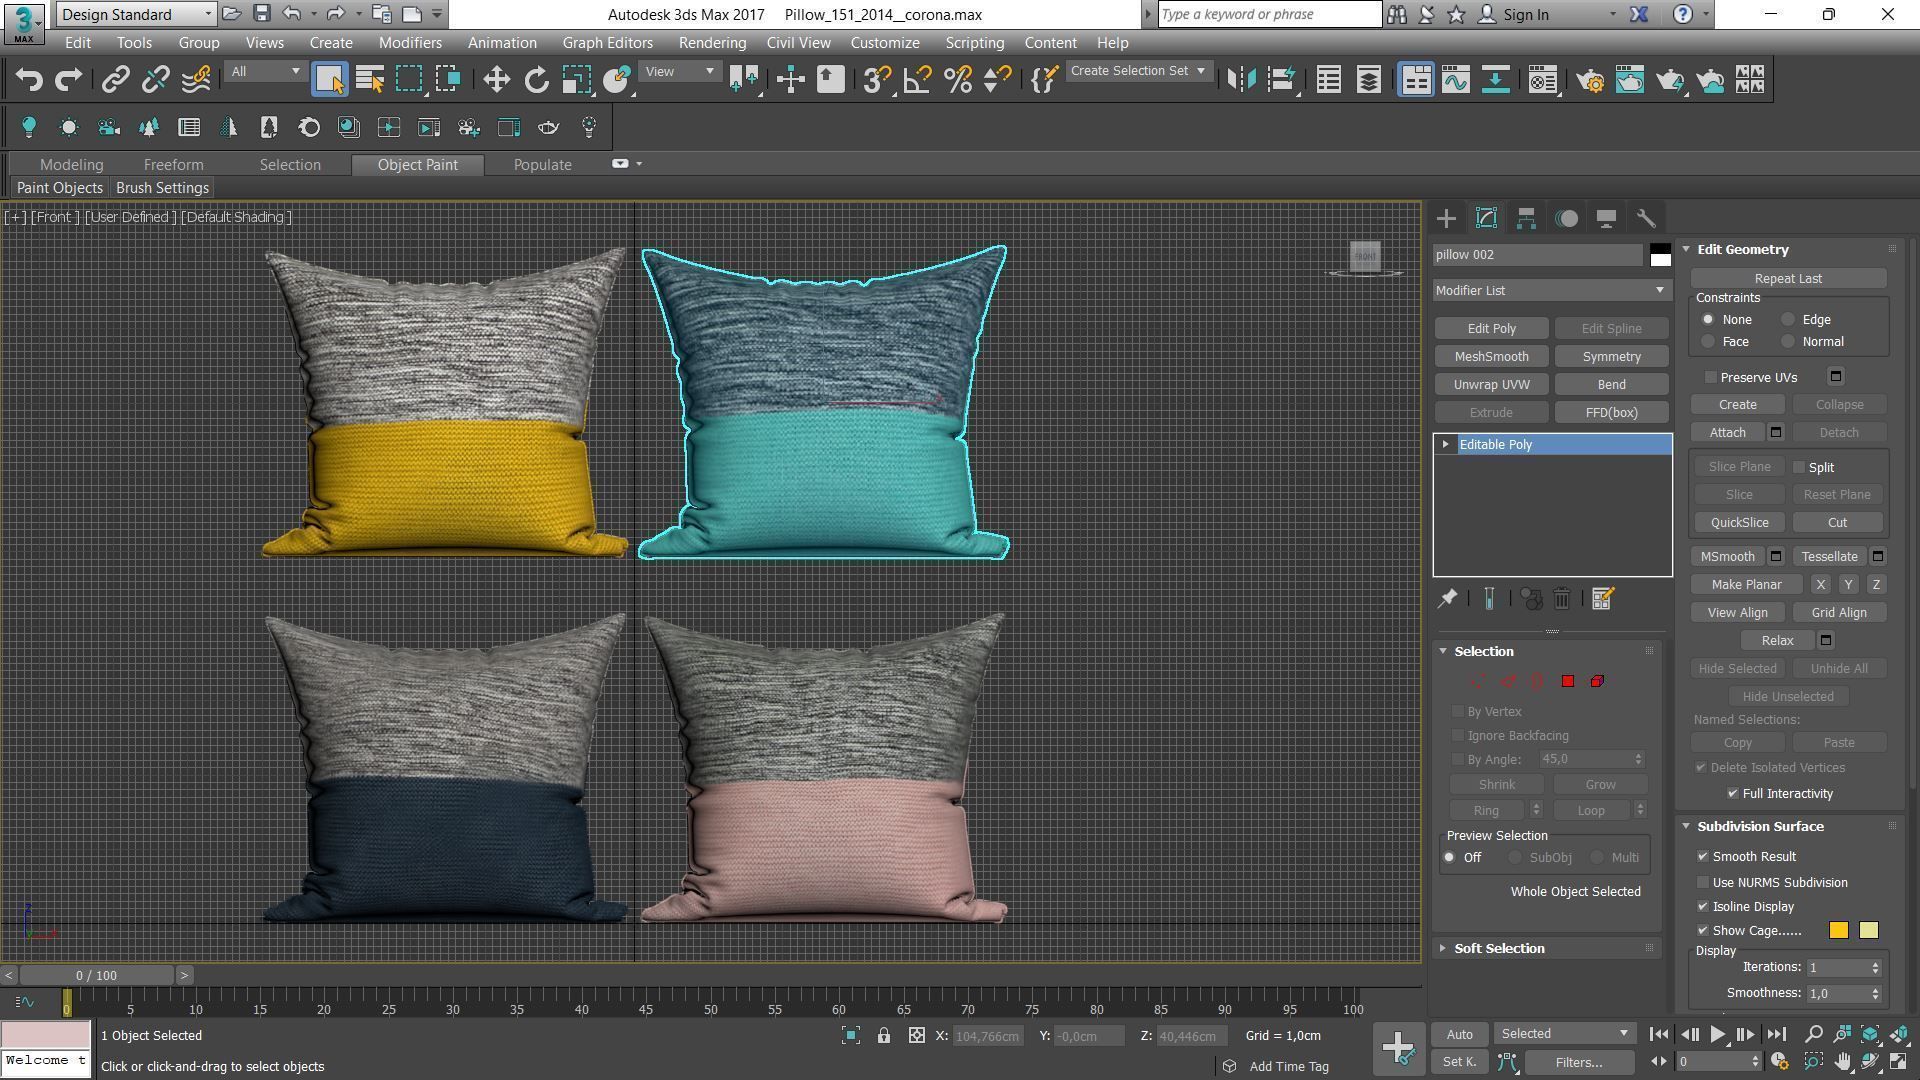Image resolution: width=1920 pixels, height=1080 pixels.
Task: Click the object color swatch beside pillow 002
Action: click(1660, 255)
